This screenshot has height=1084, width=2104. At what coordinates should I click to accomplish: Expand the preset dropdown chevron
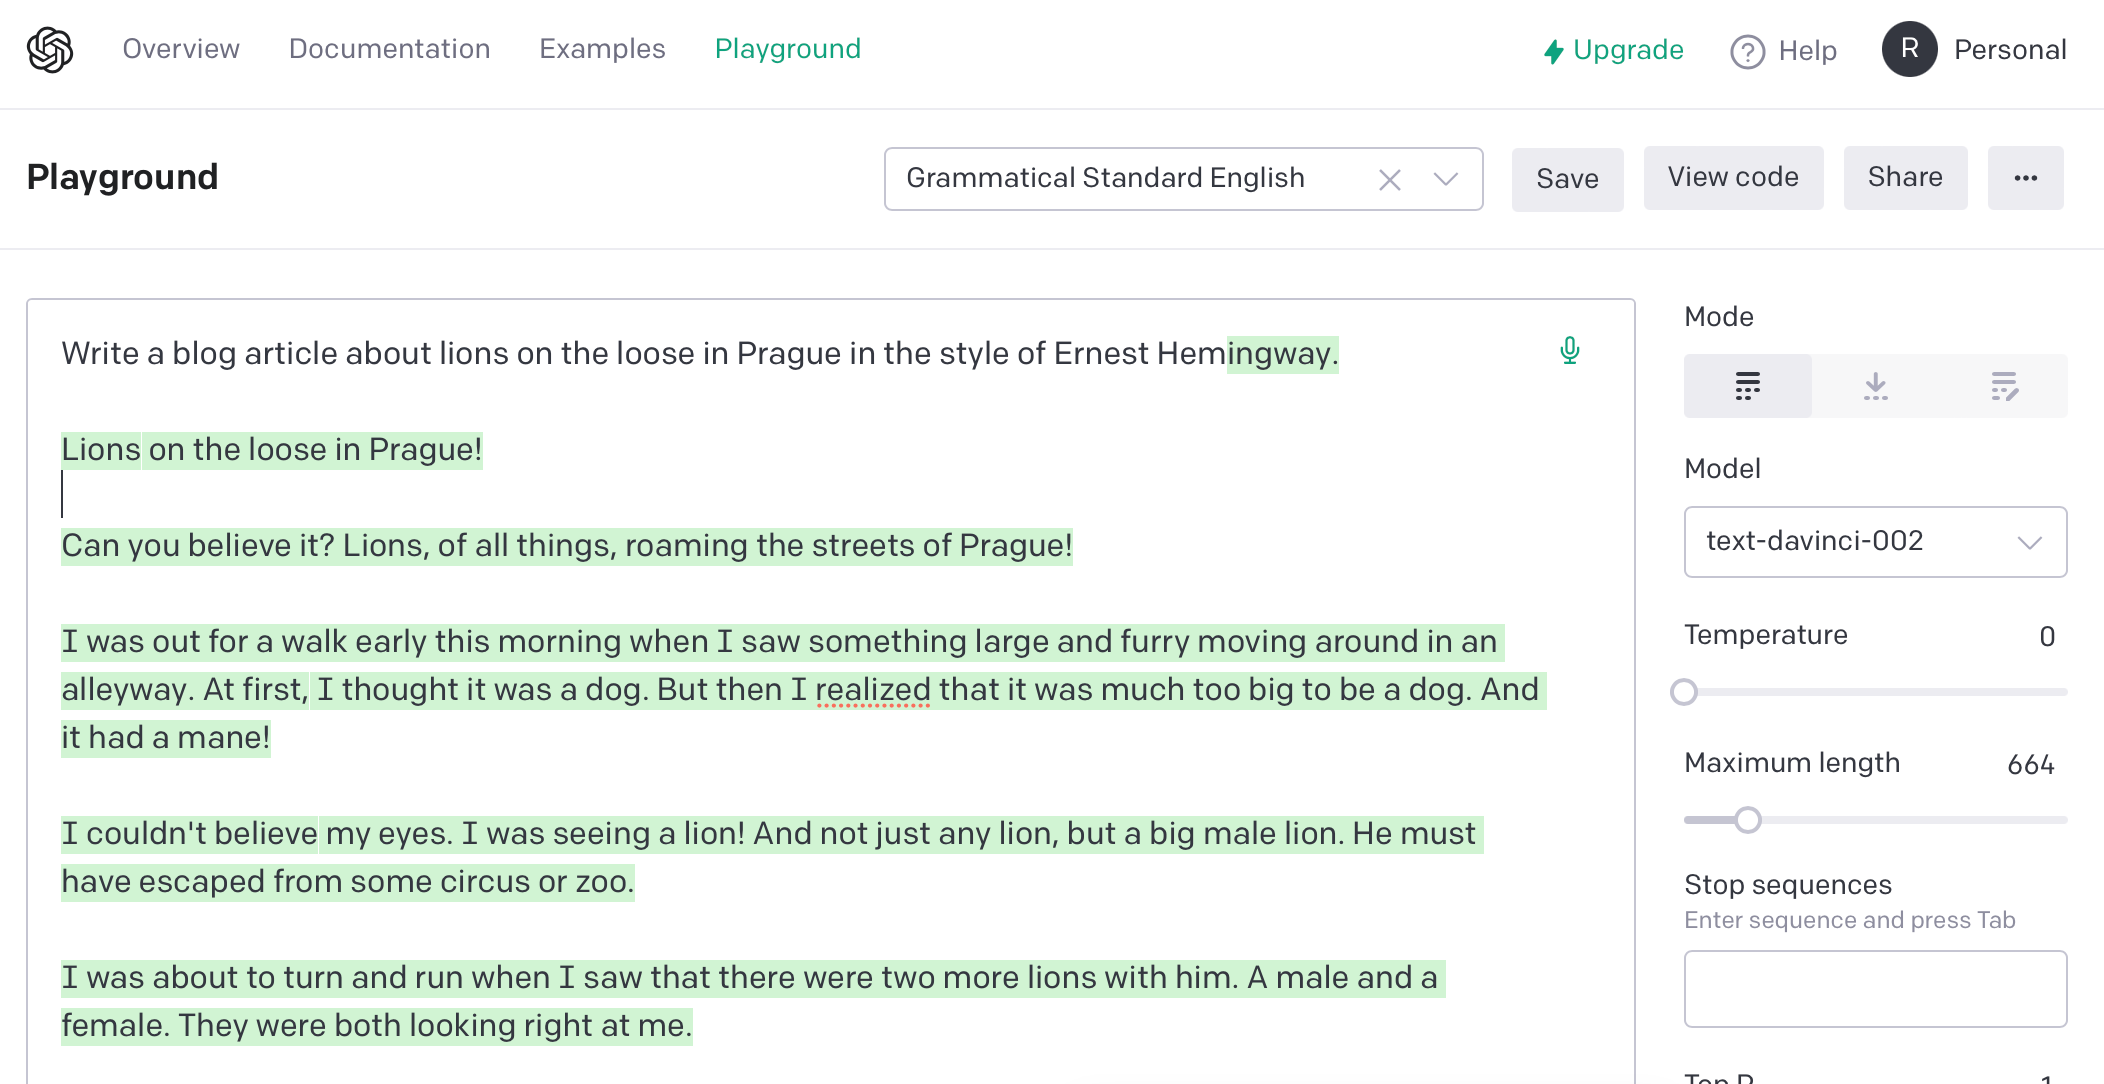point(1445,179)
